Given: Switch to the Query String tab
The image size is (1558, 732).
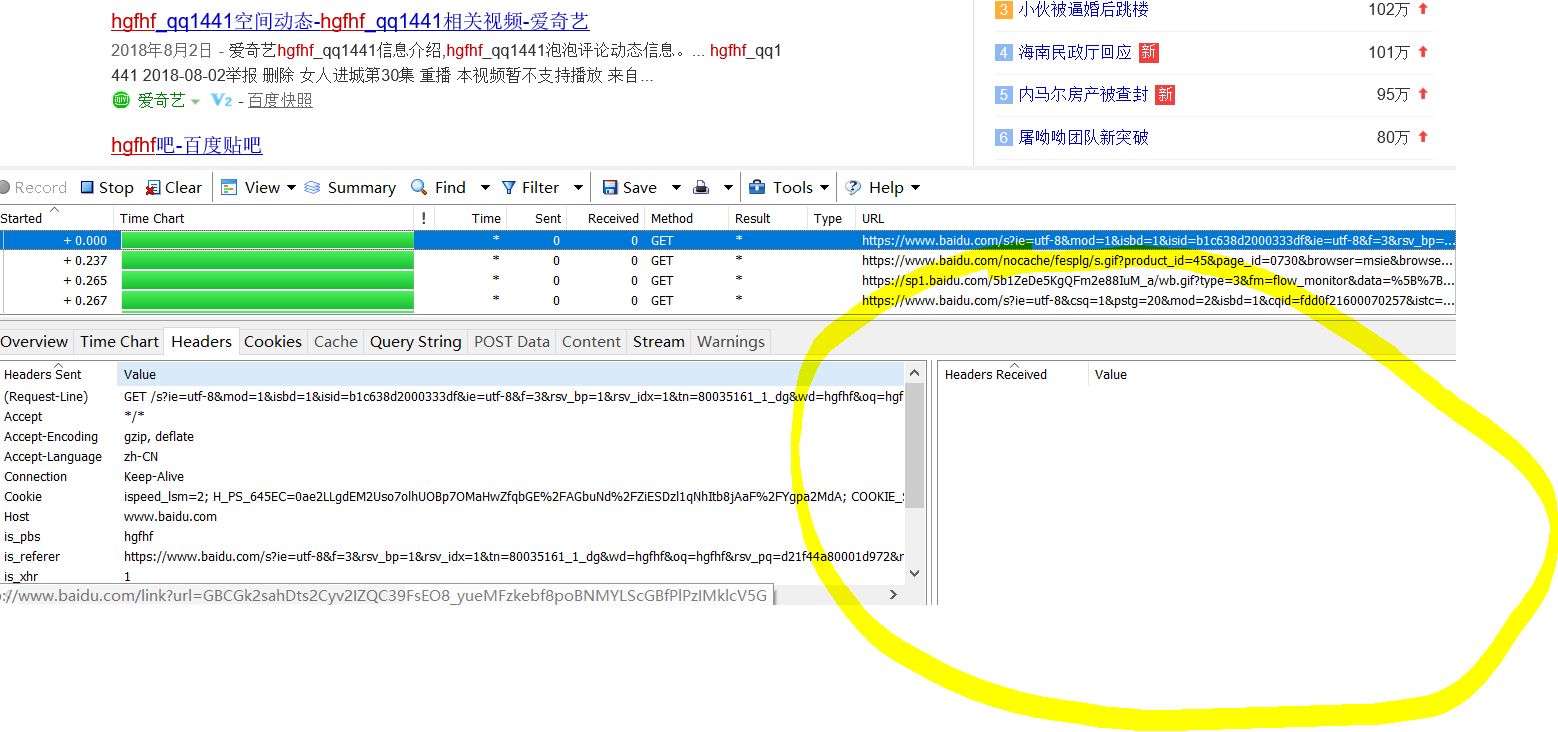Looking at the screenshot, I should pos(415,341).
